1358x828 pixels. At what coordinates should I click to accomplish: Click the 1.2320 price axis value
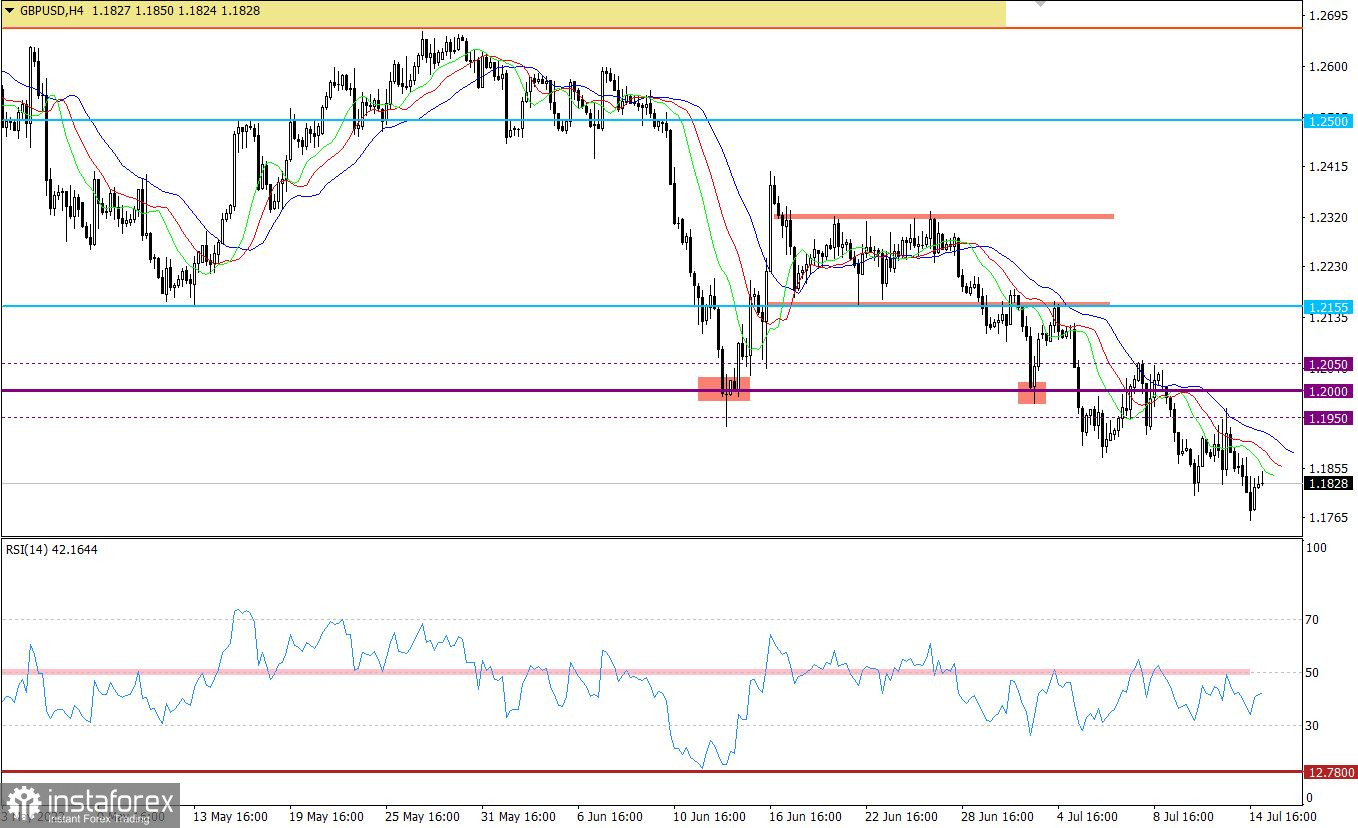[x=1330, y=217]
